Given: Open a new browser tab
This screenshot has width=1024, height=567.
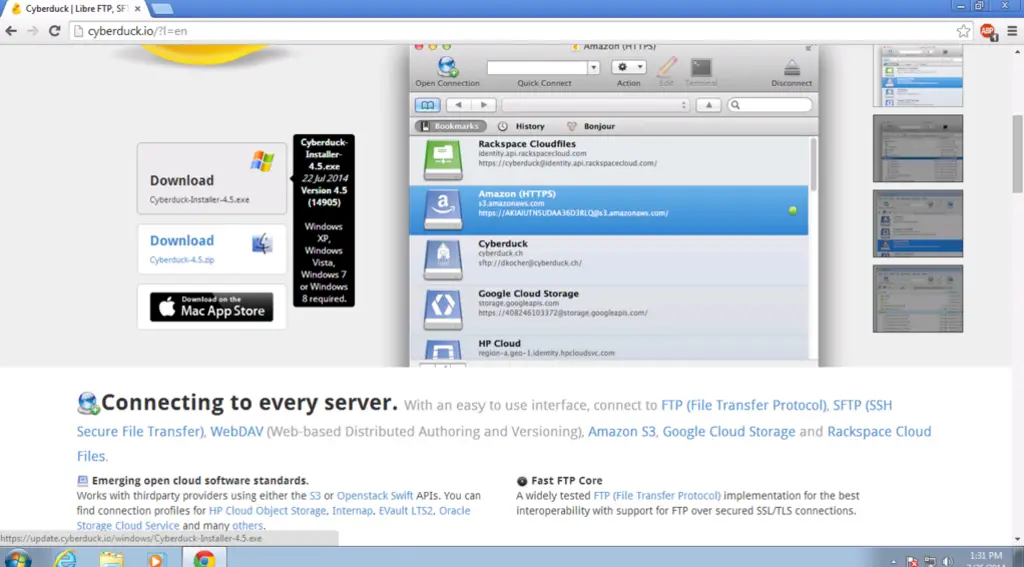Looking at the screenshot, I should pyautogui.click(x=161, y=9).
